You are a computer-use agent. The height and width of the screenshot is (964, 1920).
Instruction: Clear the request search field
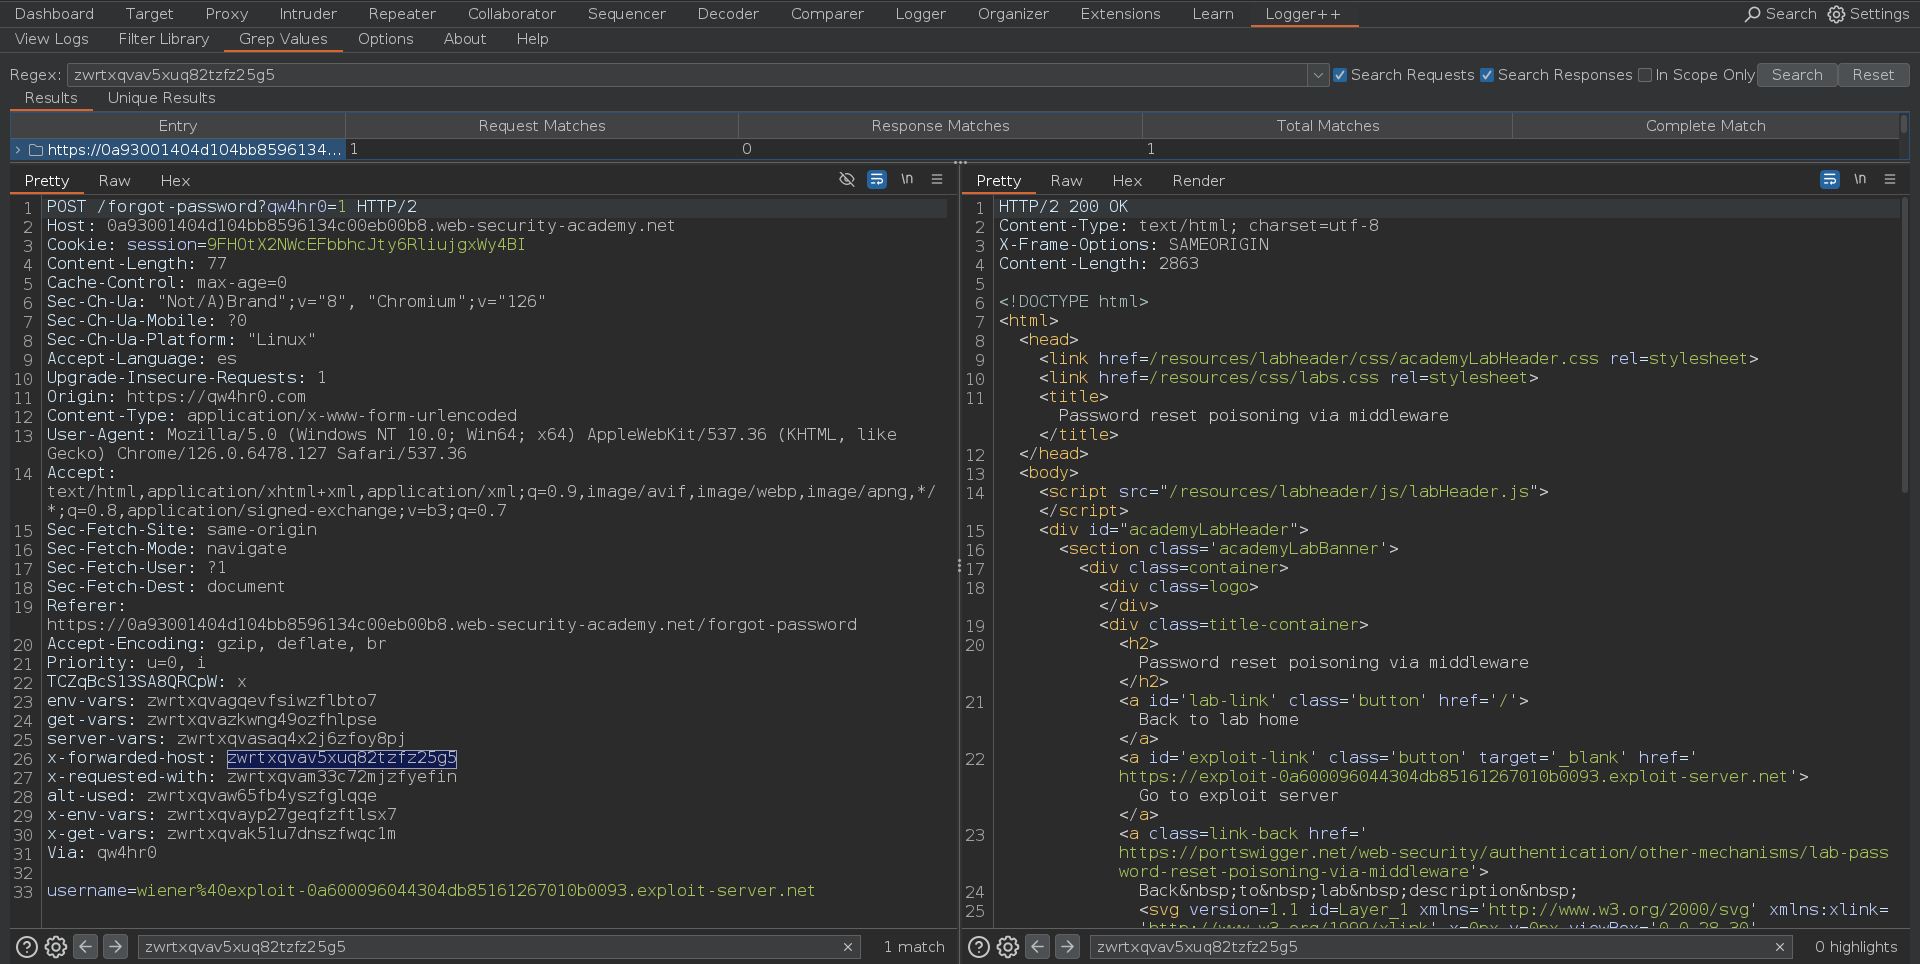point(847,947)
